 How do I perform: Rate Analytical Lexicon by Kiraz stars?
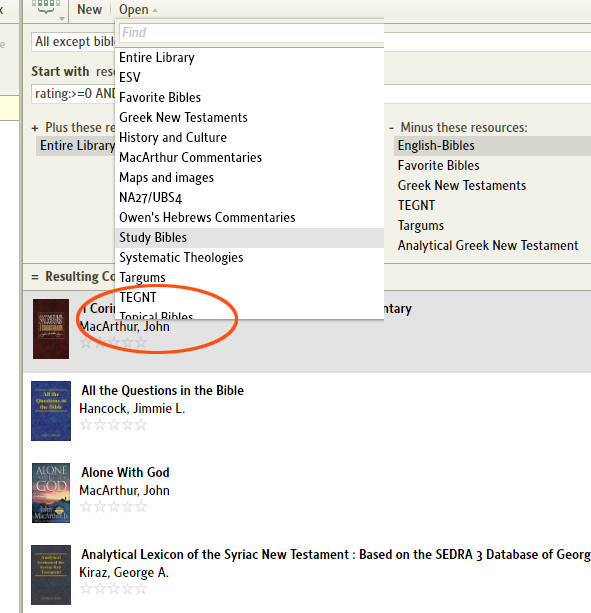113,589
